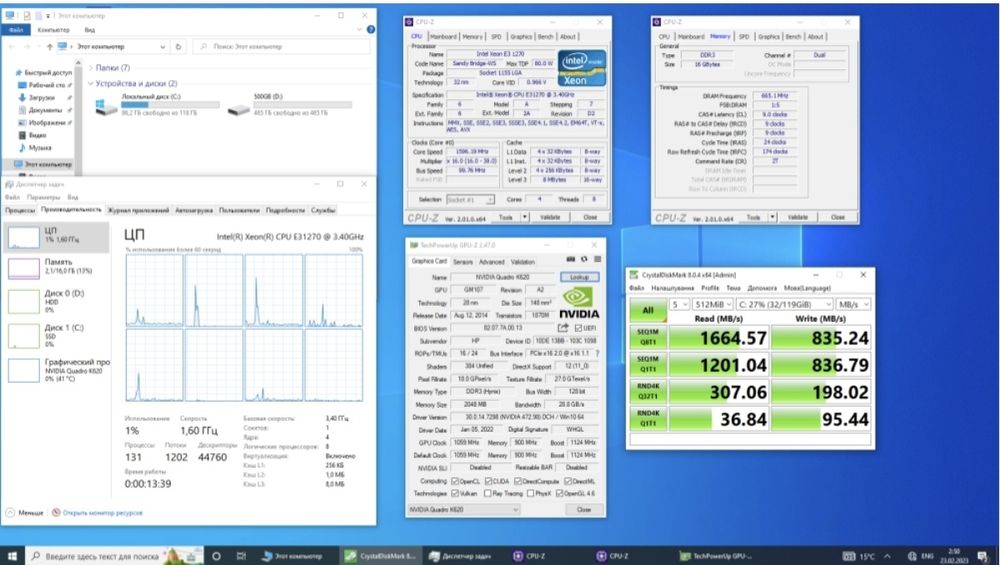This screenshot has width=1000, height=565.
Task: Toggle the Ray Tracing checkbox
Action: pos(489,494)
